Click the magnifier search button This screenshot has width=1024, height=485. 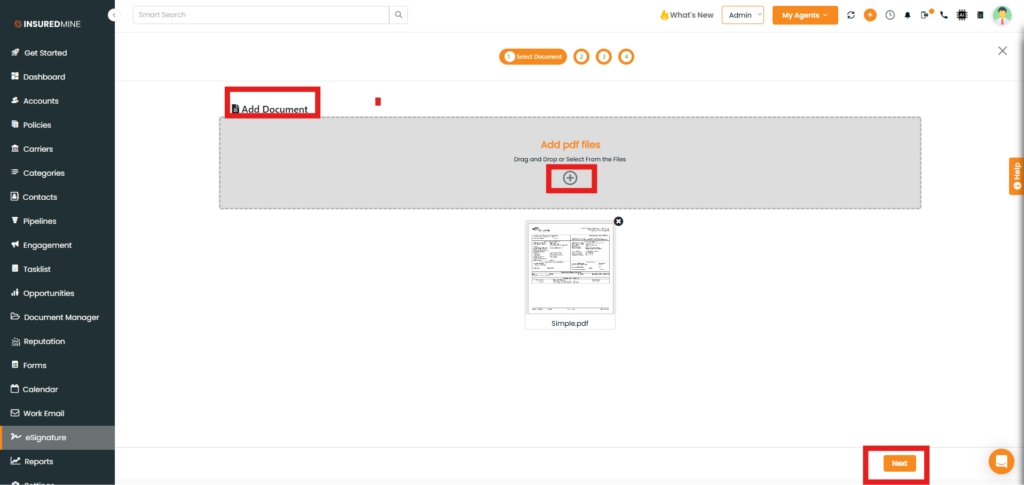tap(399, 15)
